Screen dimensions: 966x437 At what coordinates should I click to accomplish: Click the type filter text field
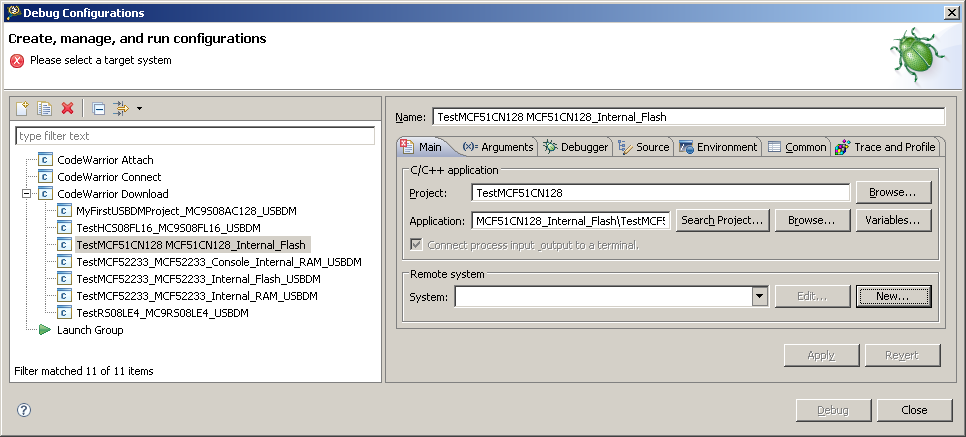click(x=195, y=136)
